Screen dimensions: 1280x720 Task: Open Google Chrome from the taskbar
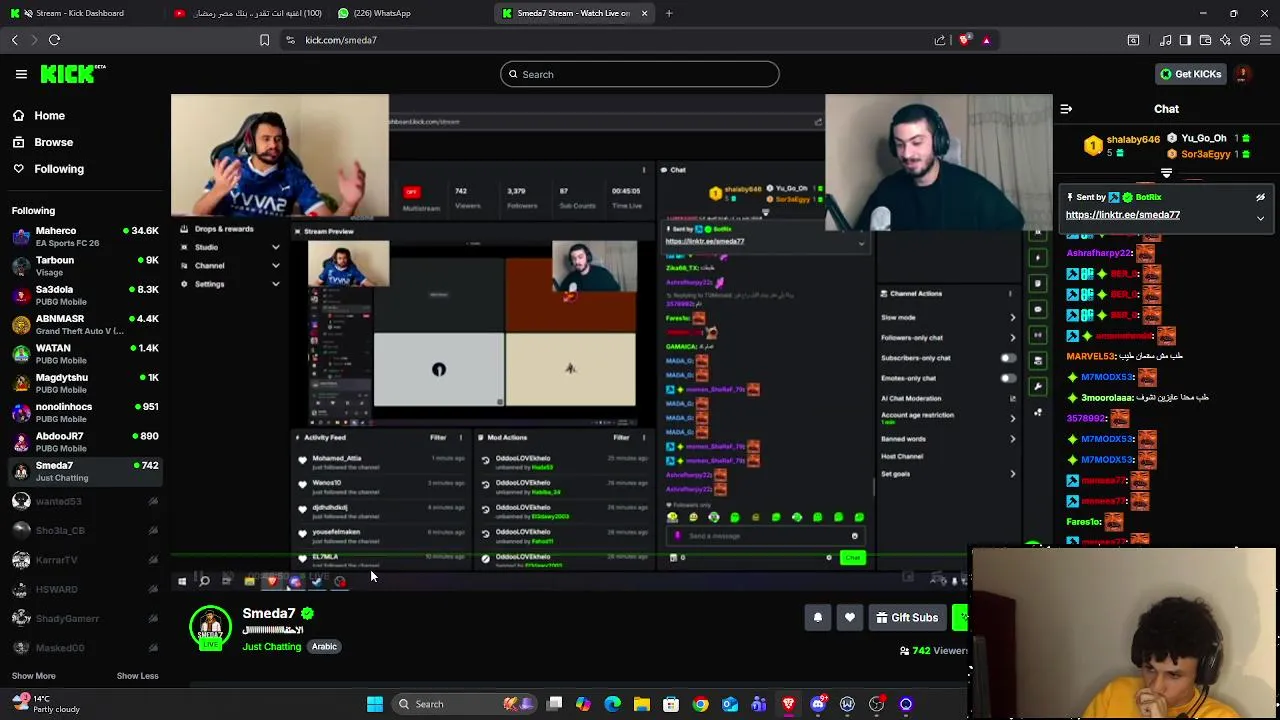point(701,704)
